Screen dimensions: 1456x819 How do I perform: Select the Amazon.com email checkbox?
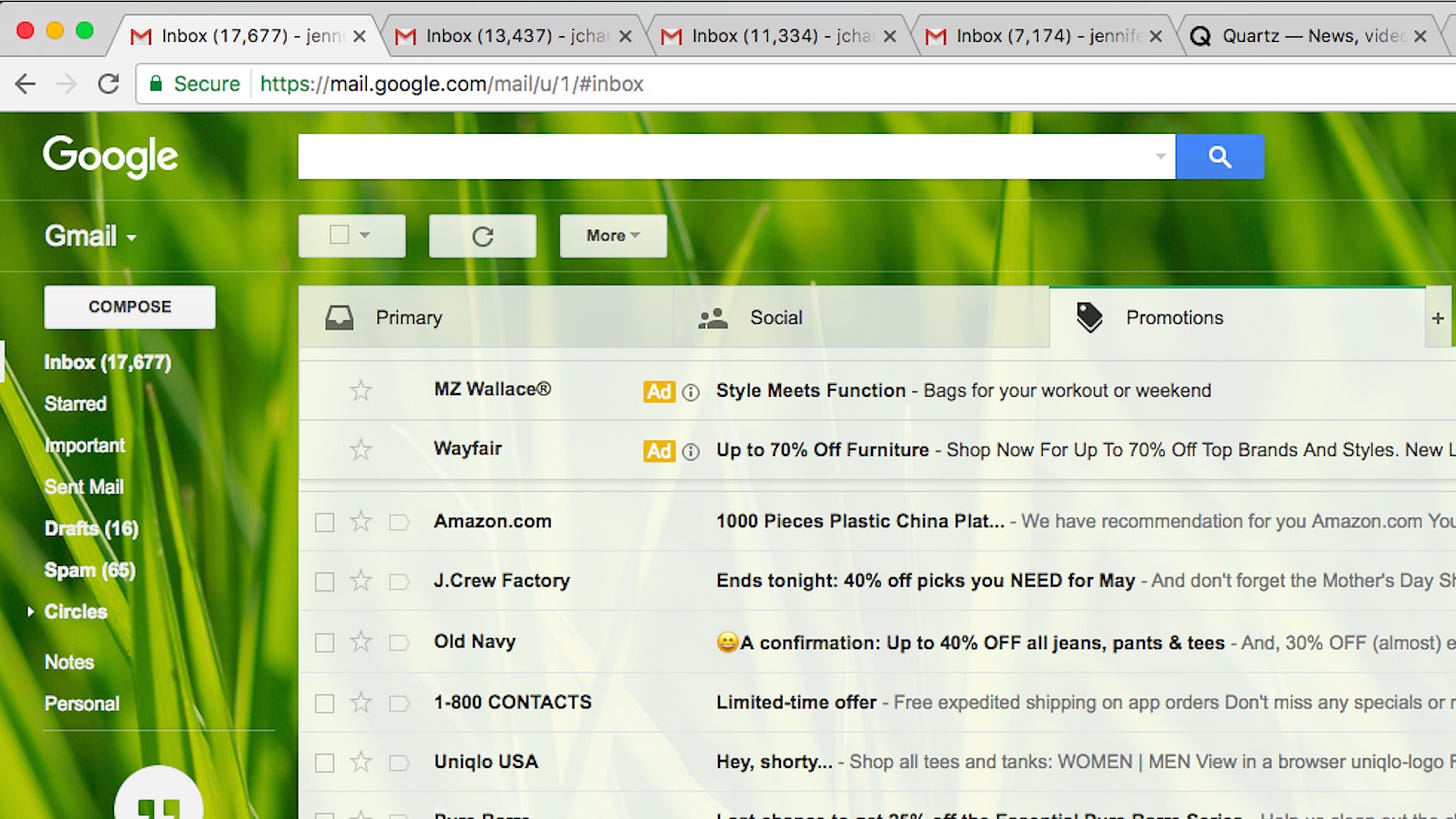324,522
